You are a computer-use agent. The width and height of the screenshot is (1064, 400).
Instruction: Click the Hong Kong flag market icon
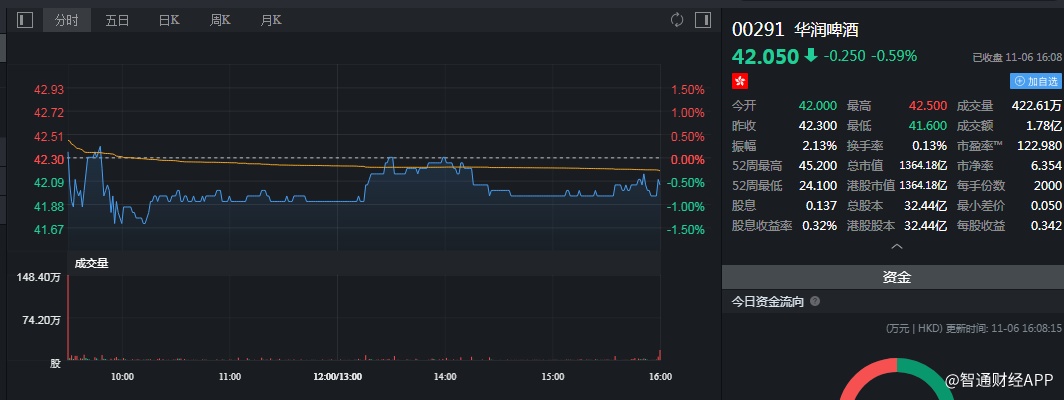pos(740,81)
